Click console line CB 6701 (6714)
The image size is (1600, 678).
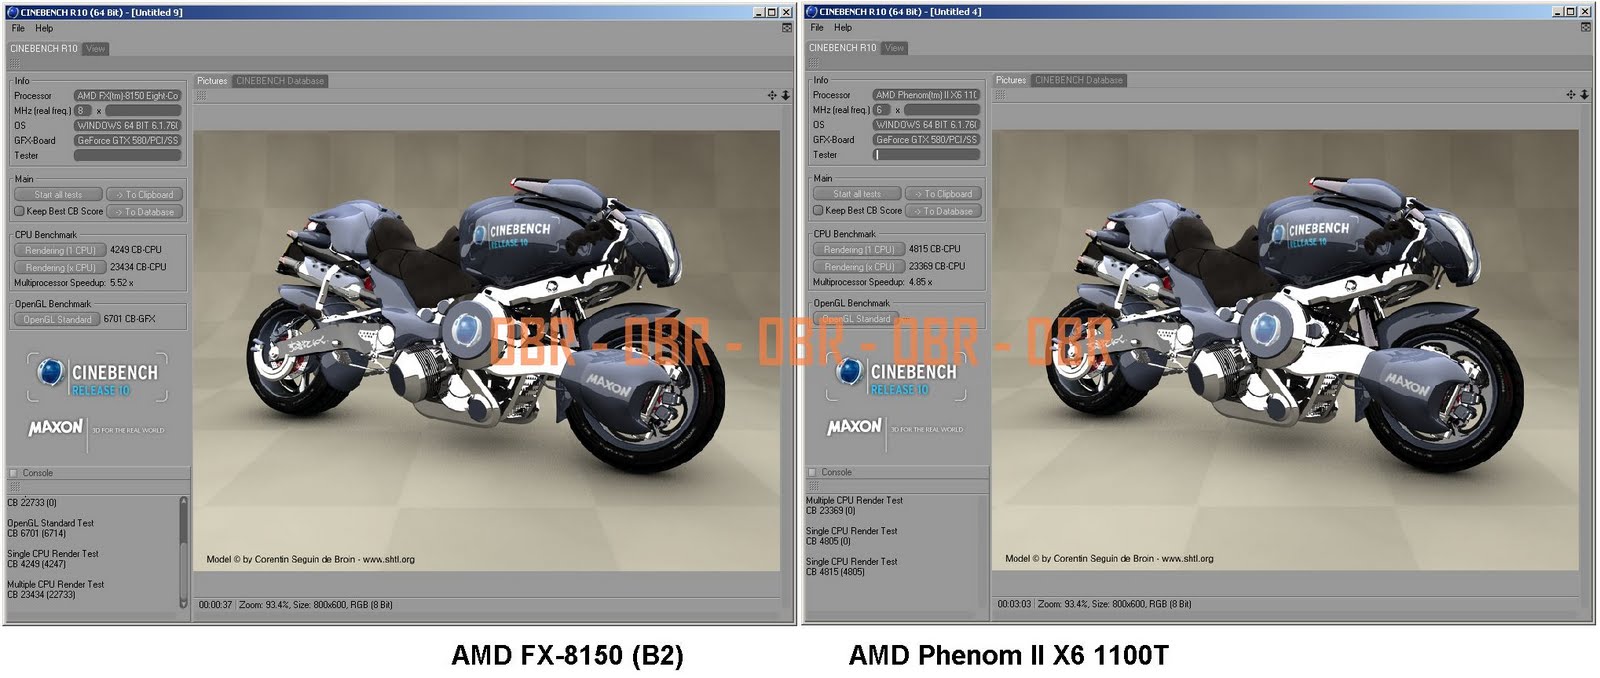[x=37, y=533]
